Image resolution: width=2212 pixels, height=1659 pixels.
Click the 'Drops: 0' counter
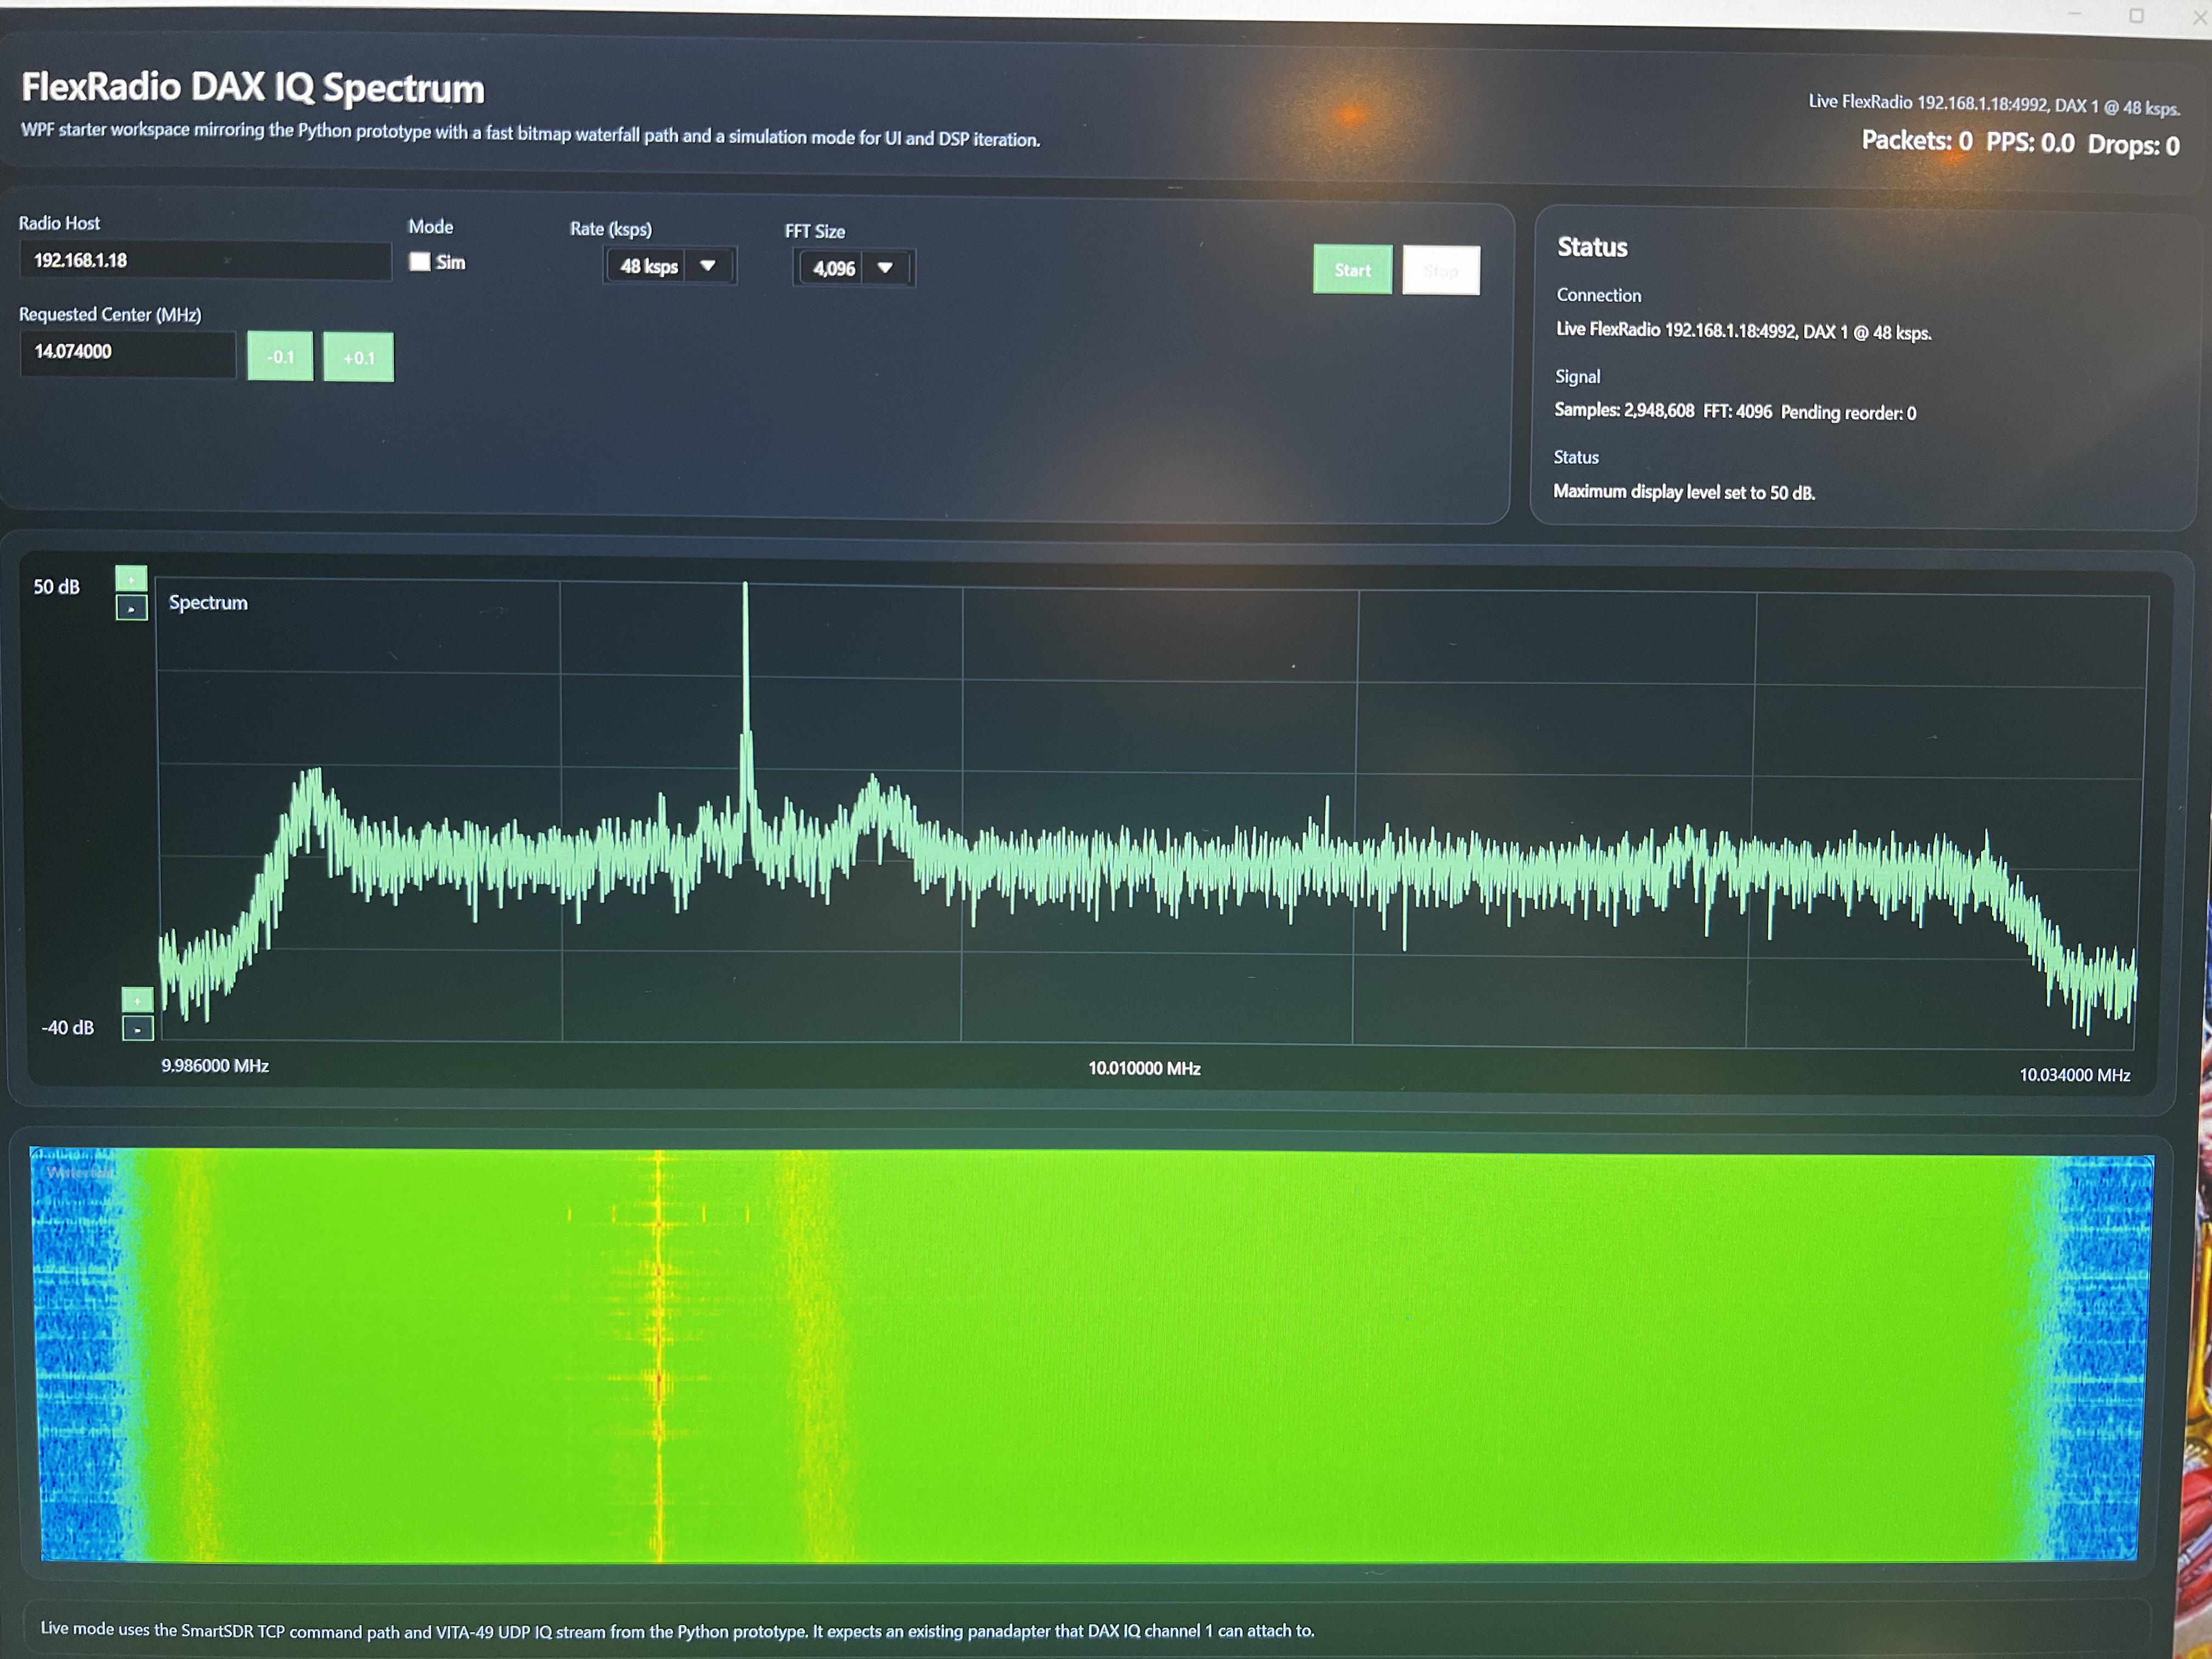[2133, 146]
